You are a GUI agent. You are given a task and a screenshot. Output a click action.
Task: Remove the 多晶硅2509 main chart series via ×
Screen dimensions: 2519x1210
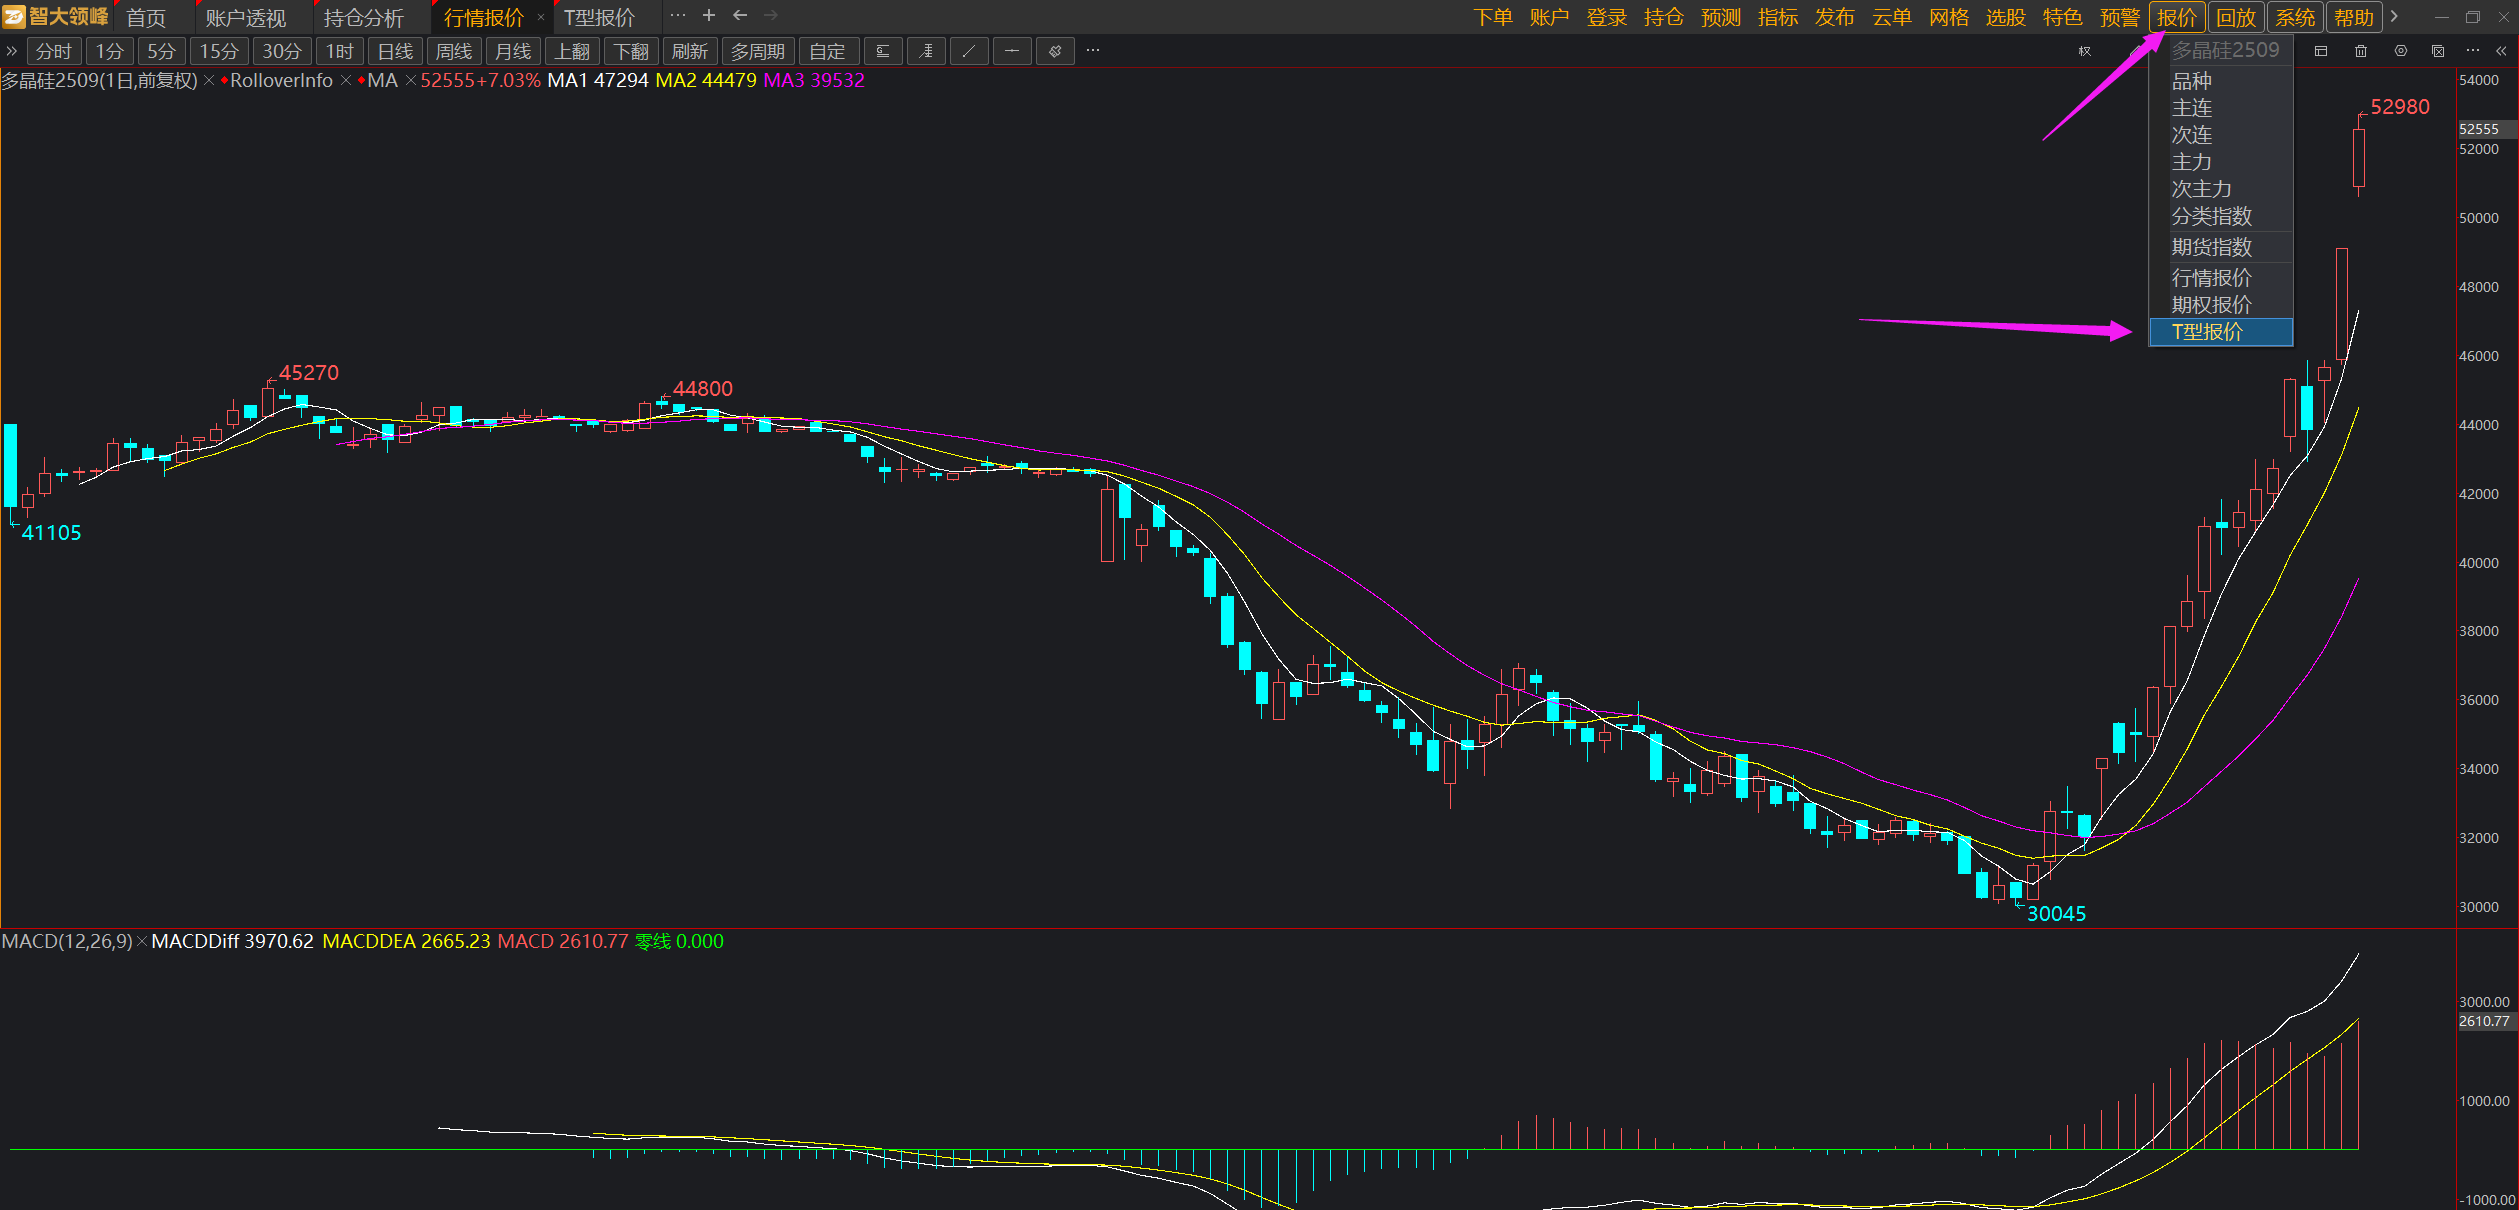[209, 81]
